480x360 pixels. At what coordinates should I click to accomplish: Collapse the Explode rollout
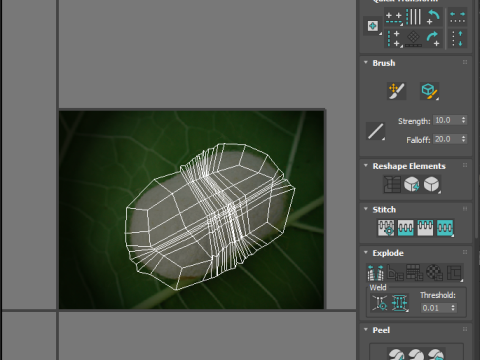pos(366,252)
